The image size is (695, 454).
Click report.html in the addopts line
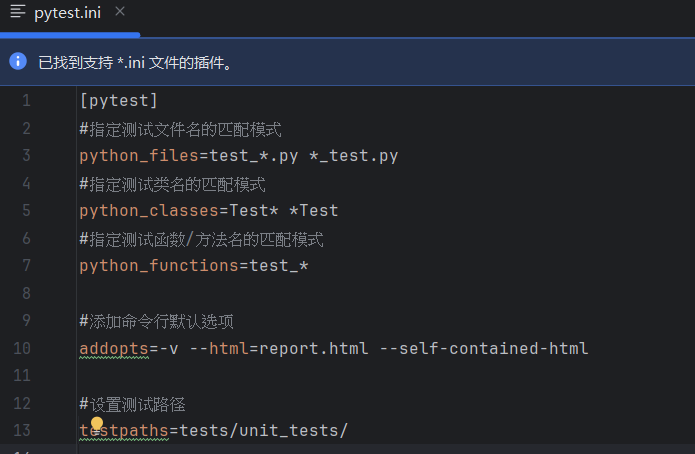(314, 348)
